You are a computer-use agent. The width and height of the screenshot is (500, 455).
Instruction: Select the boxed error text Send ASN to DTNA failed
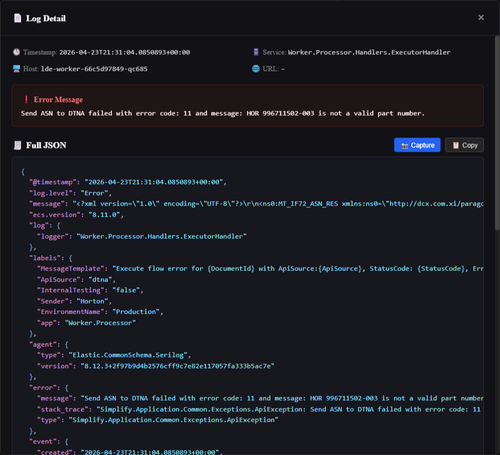click(x=223, y=113)
